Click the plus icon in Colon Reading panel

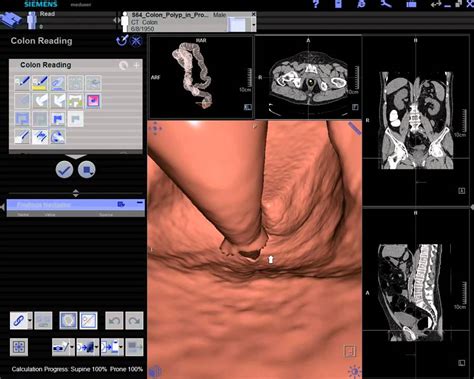137,65
